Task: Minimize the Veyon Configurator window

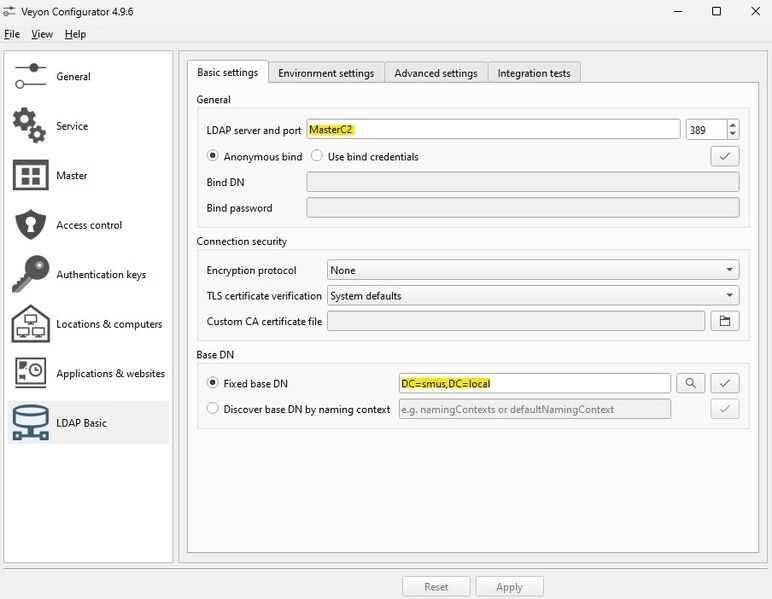Action: [678, 11]
